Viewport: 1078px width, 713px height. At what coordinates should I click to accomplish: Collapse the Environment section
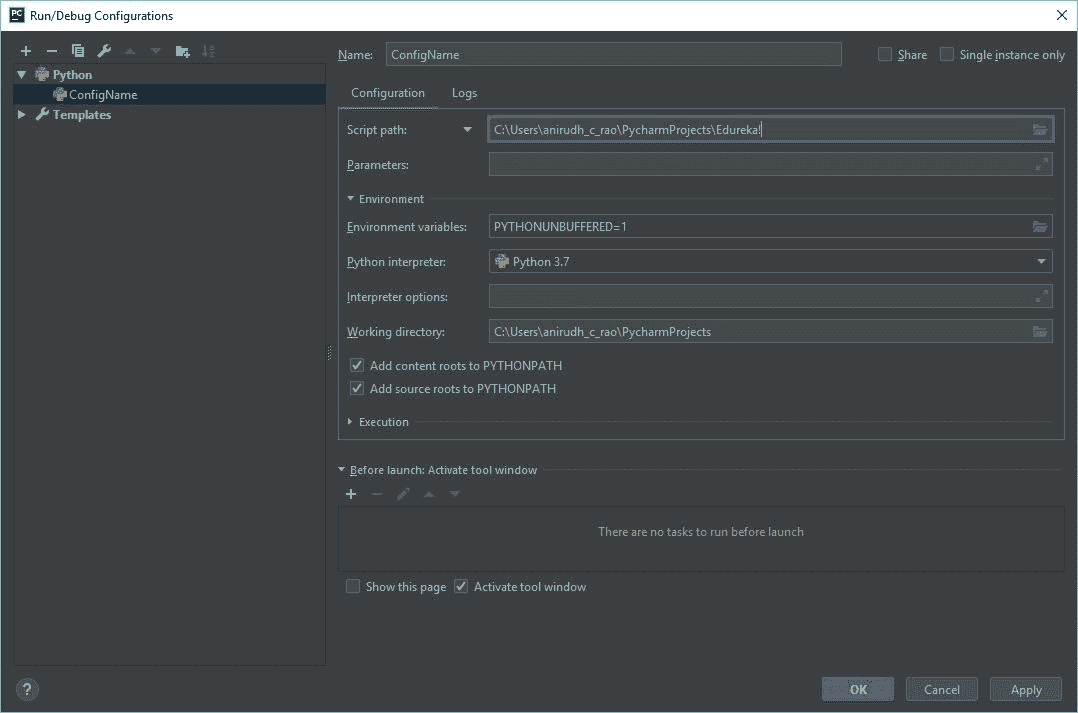click(350, 198)
